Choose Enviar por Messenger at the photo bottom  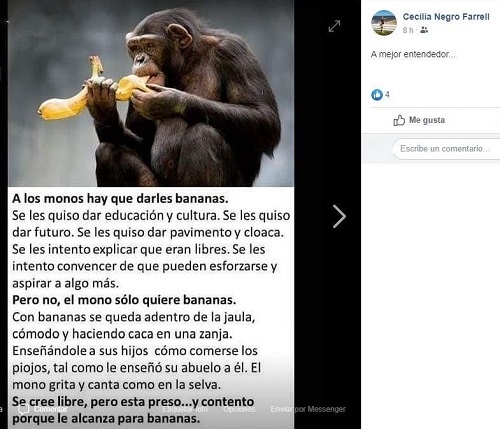pos(308,409)
